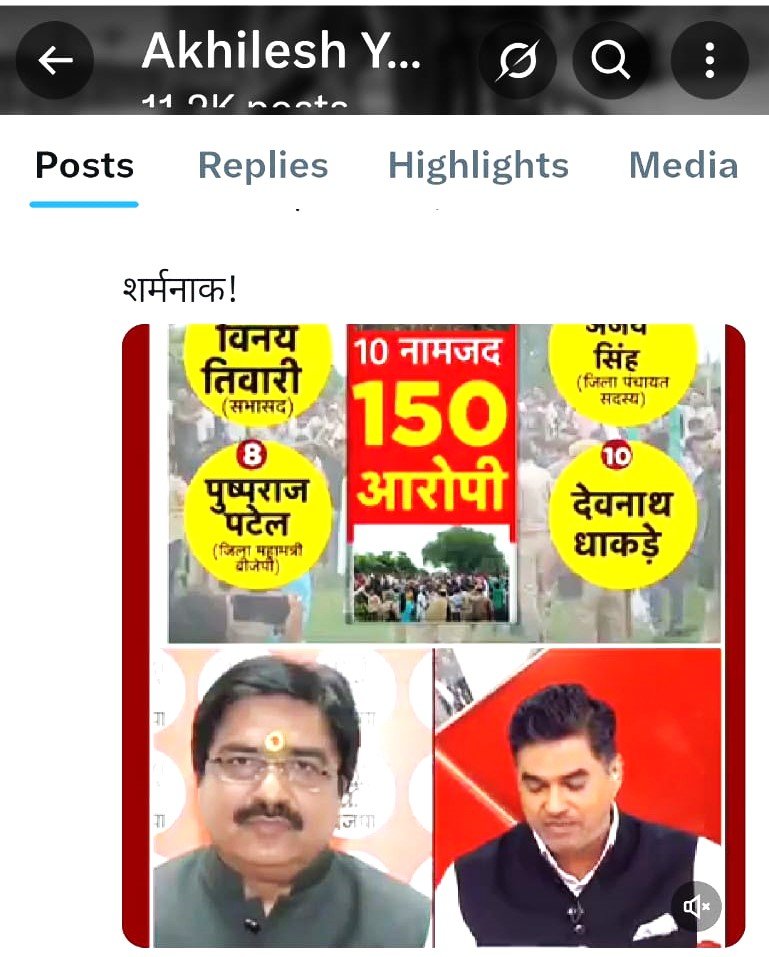
Task: Tap the crowd photo under 150 आरोपी
Action: 431,574
